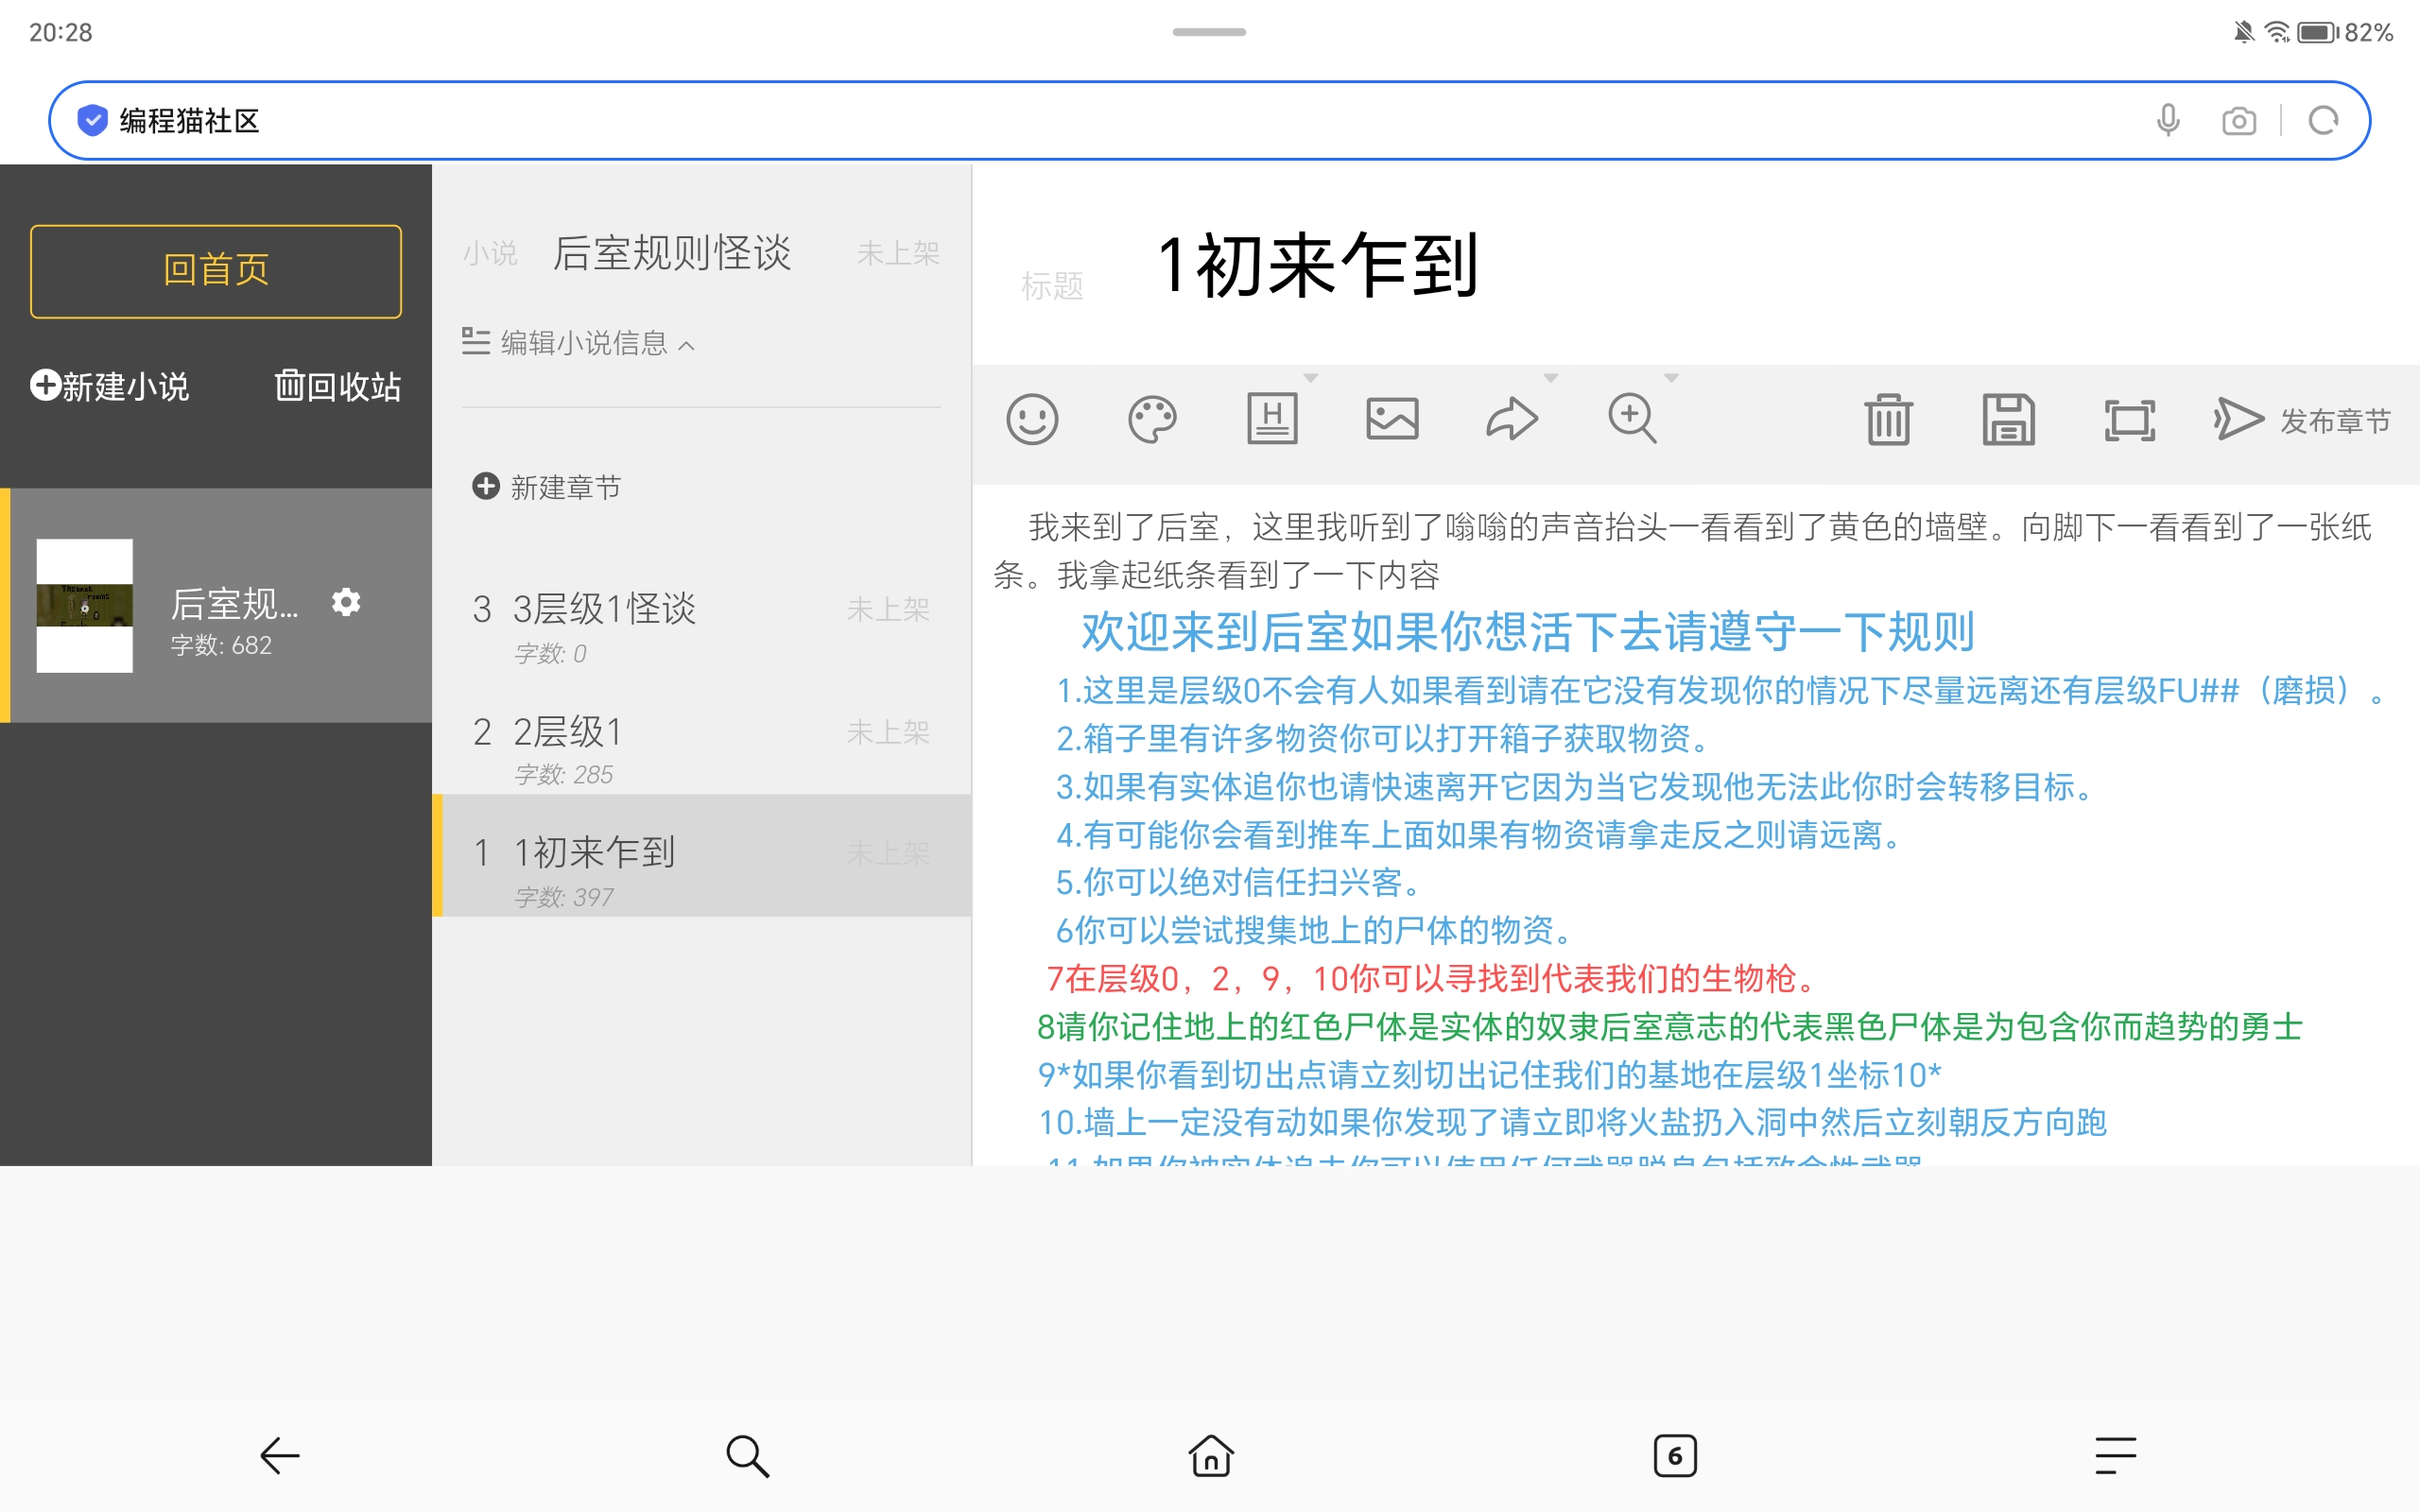Click rule 2 about 箱子 supplies
Screen dimensions: 2420x1512
pyautogui.click(x=1382, y=738)
